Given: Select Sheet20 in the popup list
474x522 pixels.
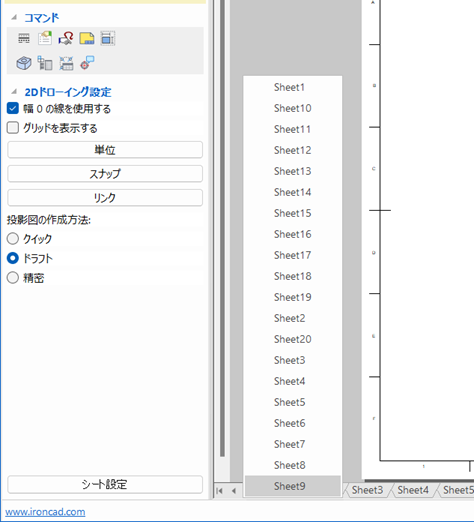Looking at the screenshot, I should (293, 339).
